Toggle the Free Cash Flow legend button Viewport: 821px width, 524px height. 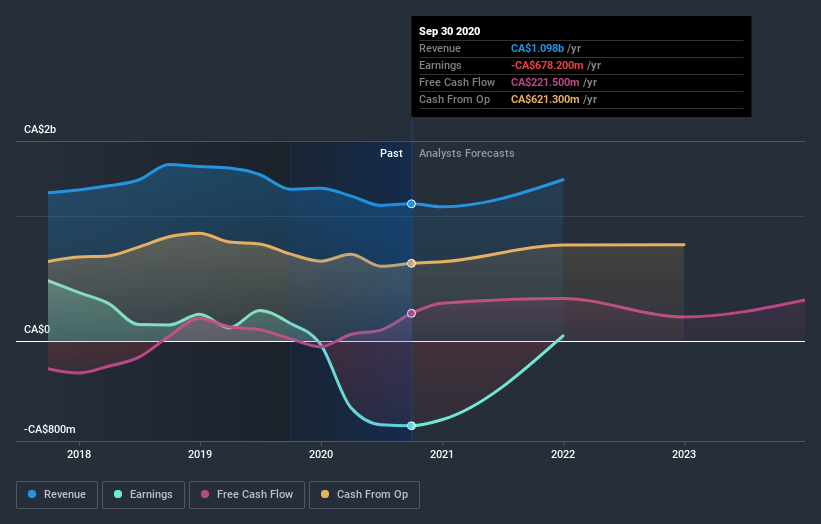(x=247, y=495)
